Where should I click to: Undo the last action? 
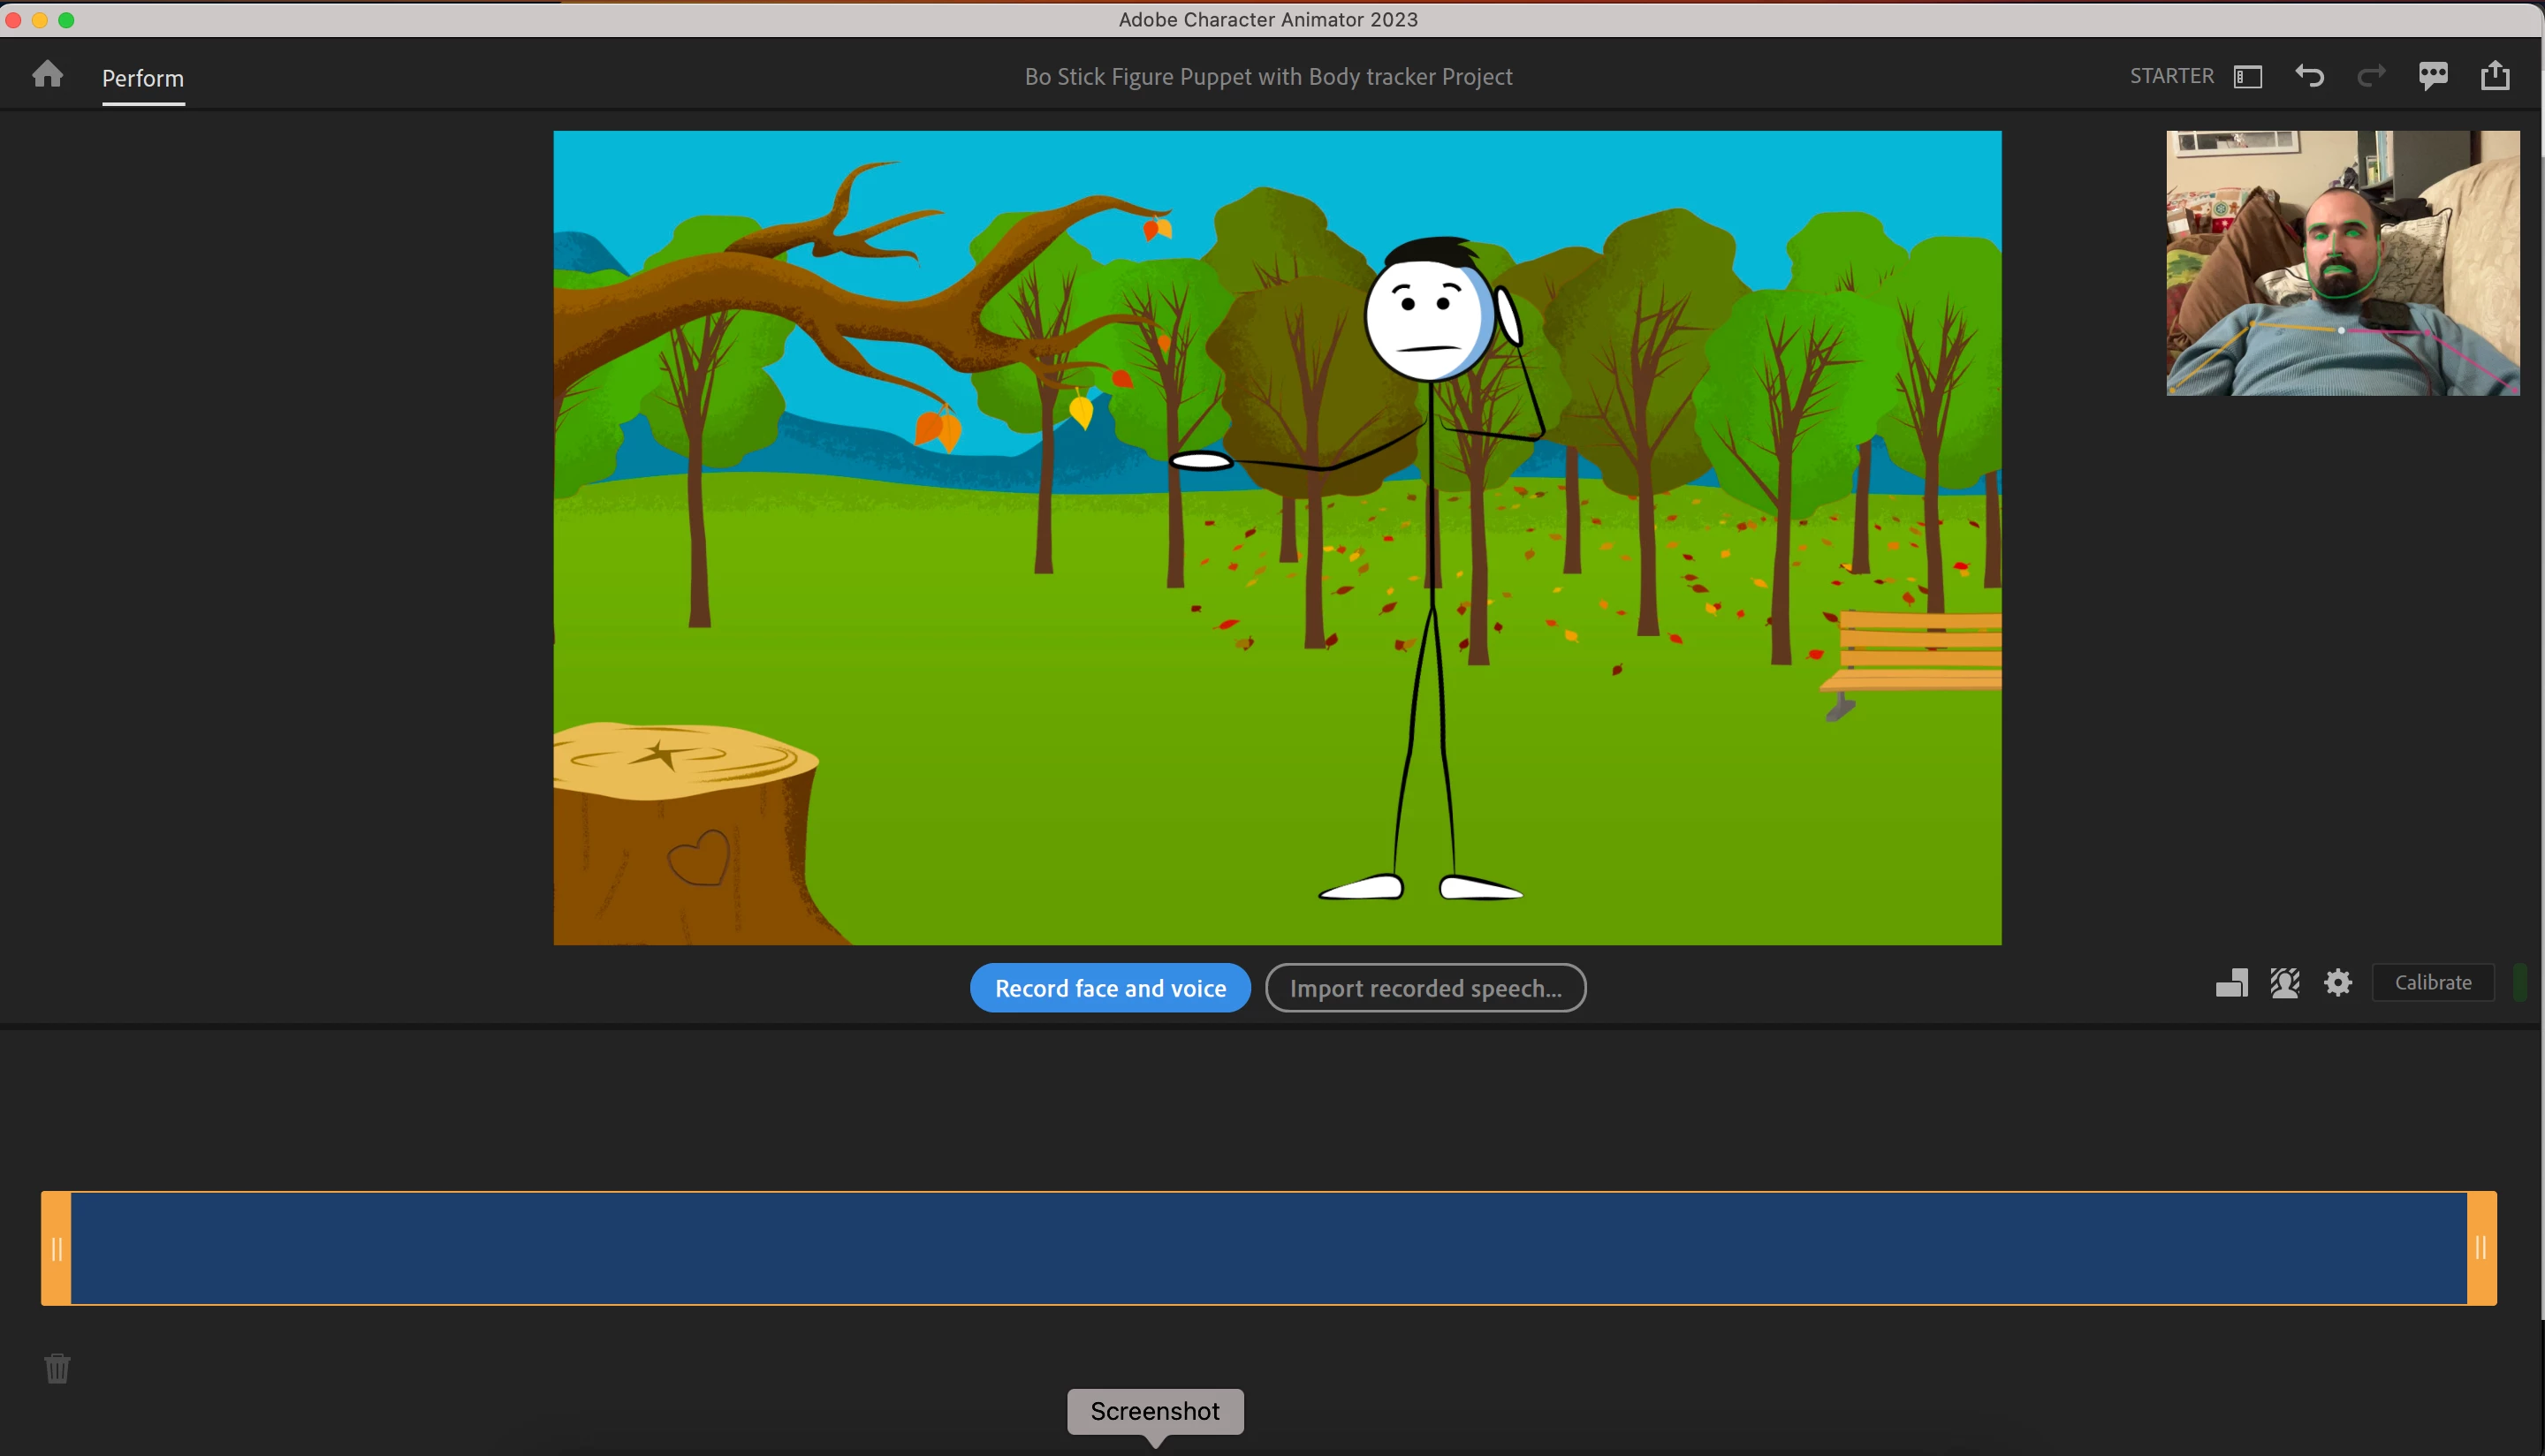click(x=2309, y=76)
